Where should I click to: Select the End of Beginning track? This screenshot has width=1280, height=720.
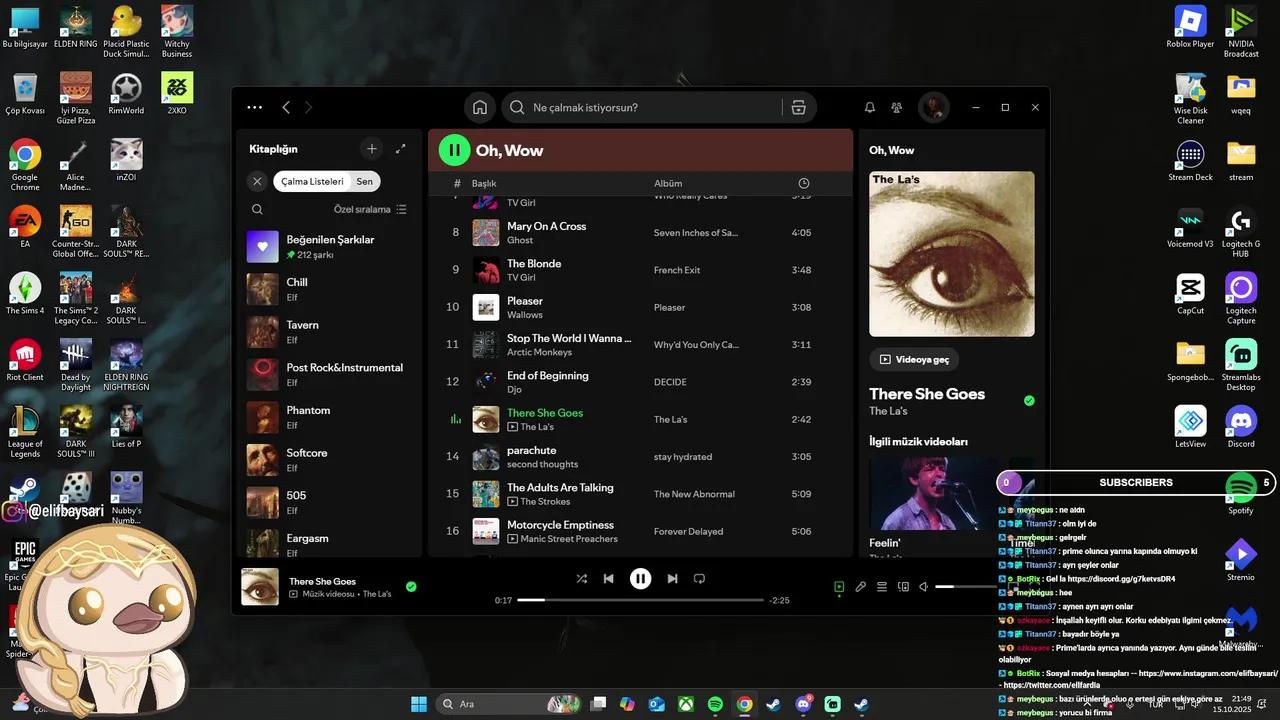640,382
